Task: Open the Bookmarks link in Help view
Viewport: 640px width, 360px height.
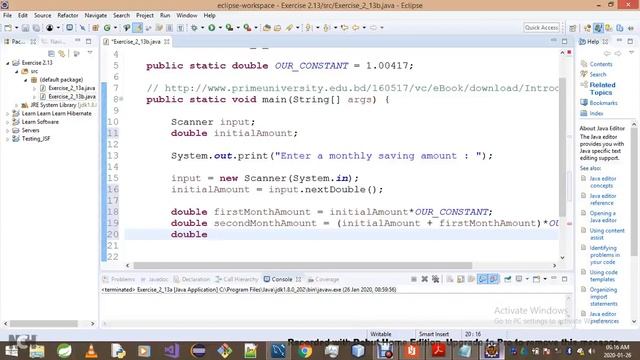Action: [x=603, y=103]
